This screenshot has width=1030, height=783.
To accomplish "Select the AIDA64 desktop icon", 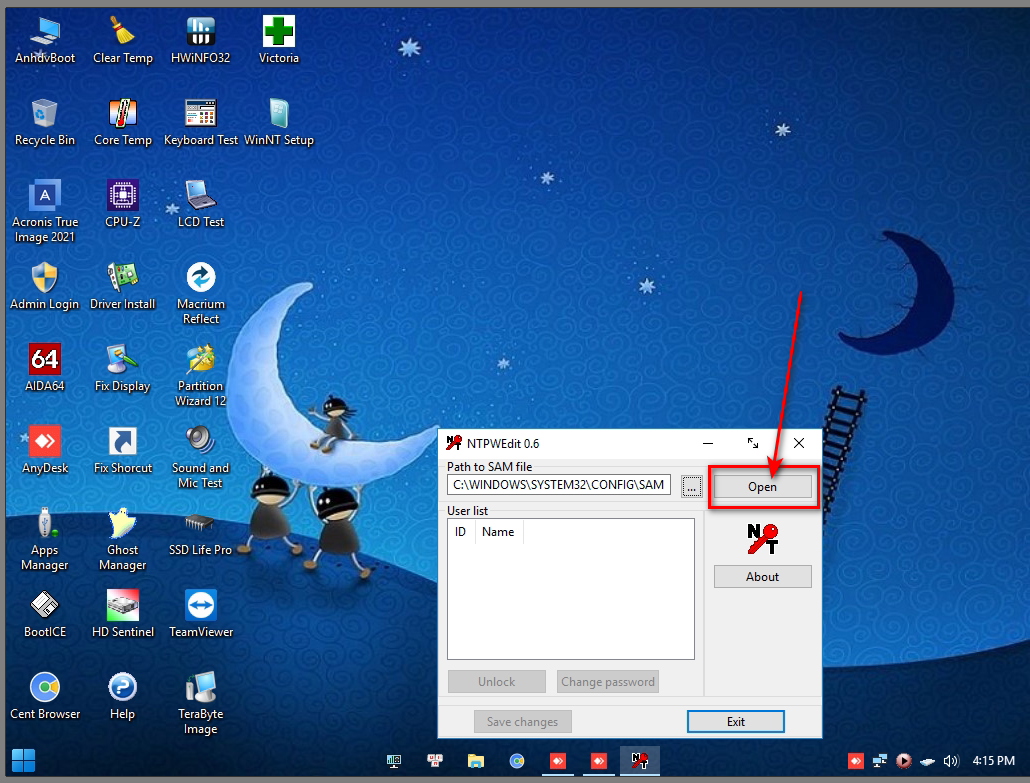I will 45,368.
